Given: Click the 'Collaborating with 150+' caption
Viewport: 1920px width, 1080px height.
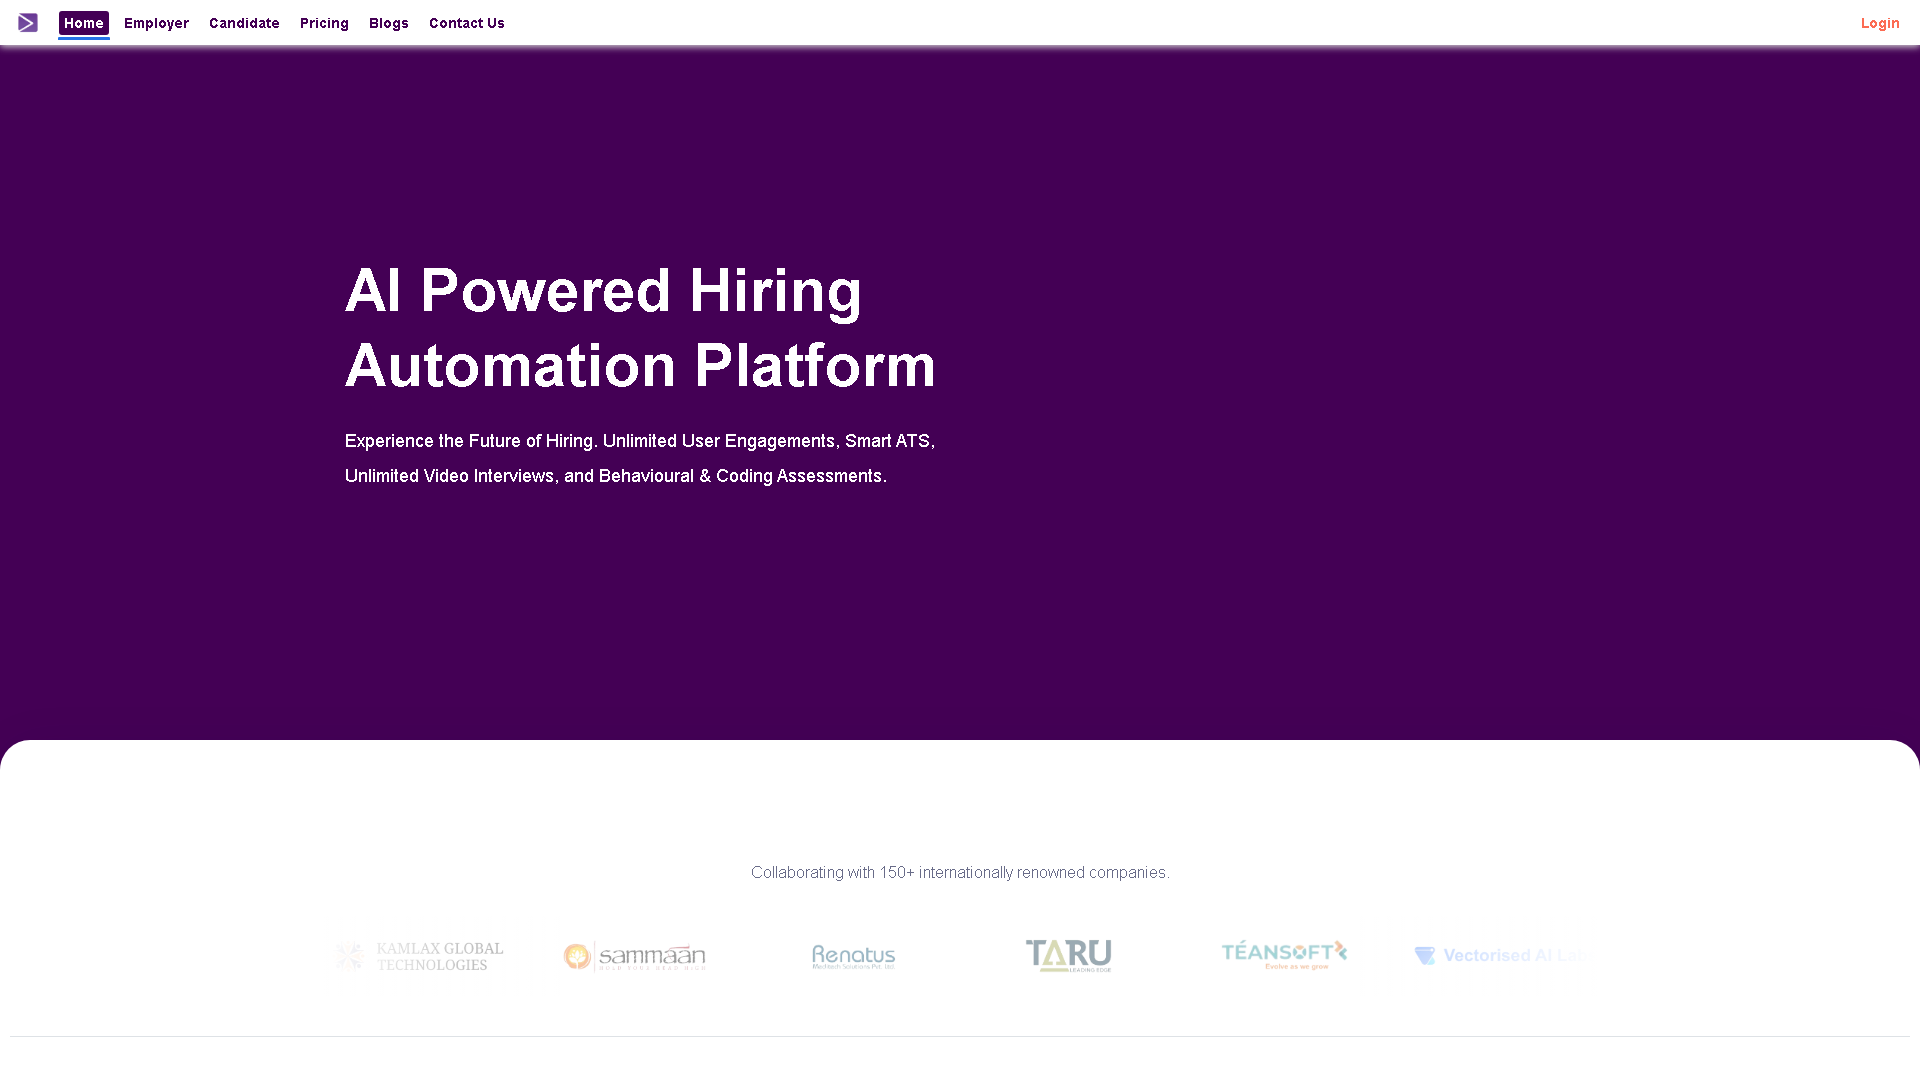Looking at the screenshot, I should pyautogui.click(x=960, y=873).
